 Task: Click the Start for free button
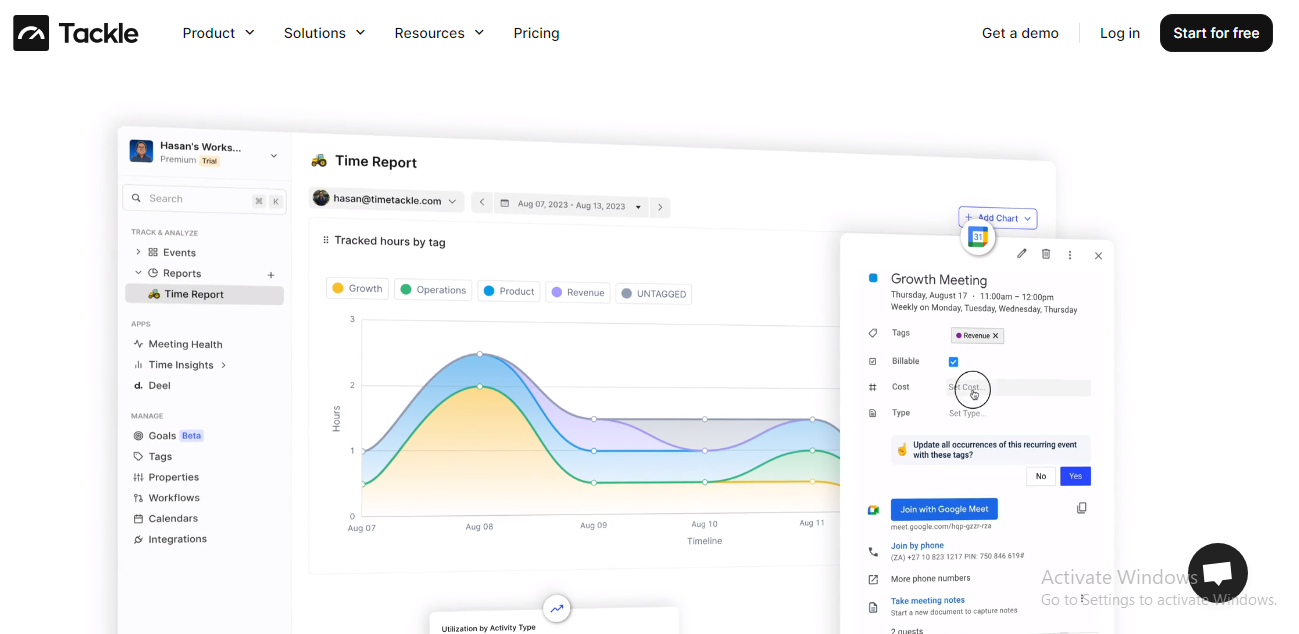[x=1216, y=33]
